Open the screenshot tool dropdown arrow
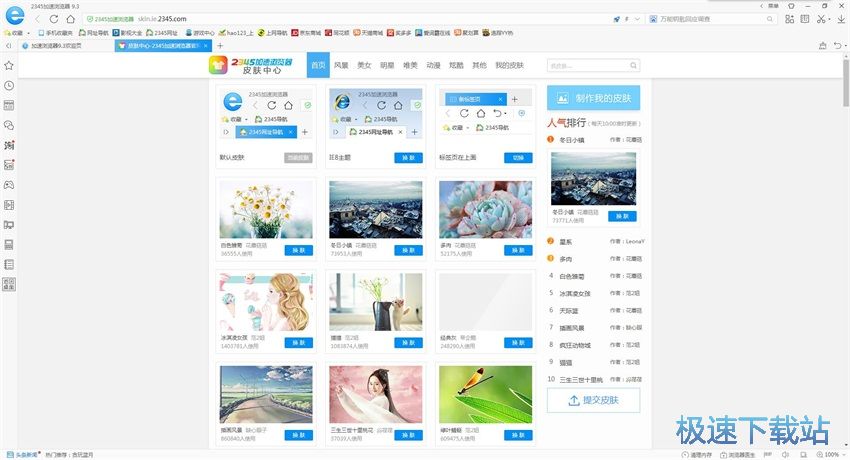Viewport: 850px width, 460px height. click(x=829, y=20)
